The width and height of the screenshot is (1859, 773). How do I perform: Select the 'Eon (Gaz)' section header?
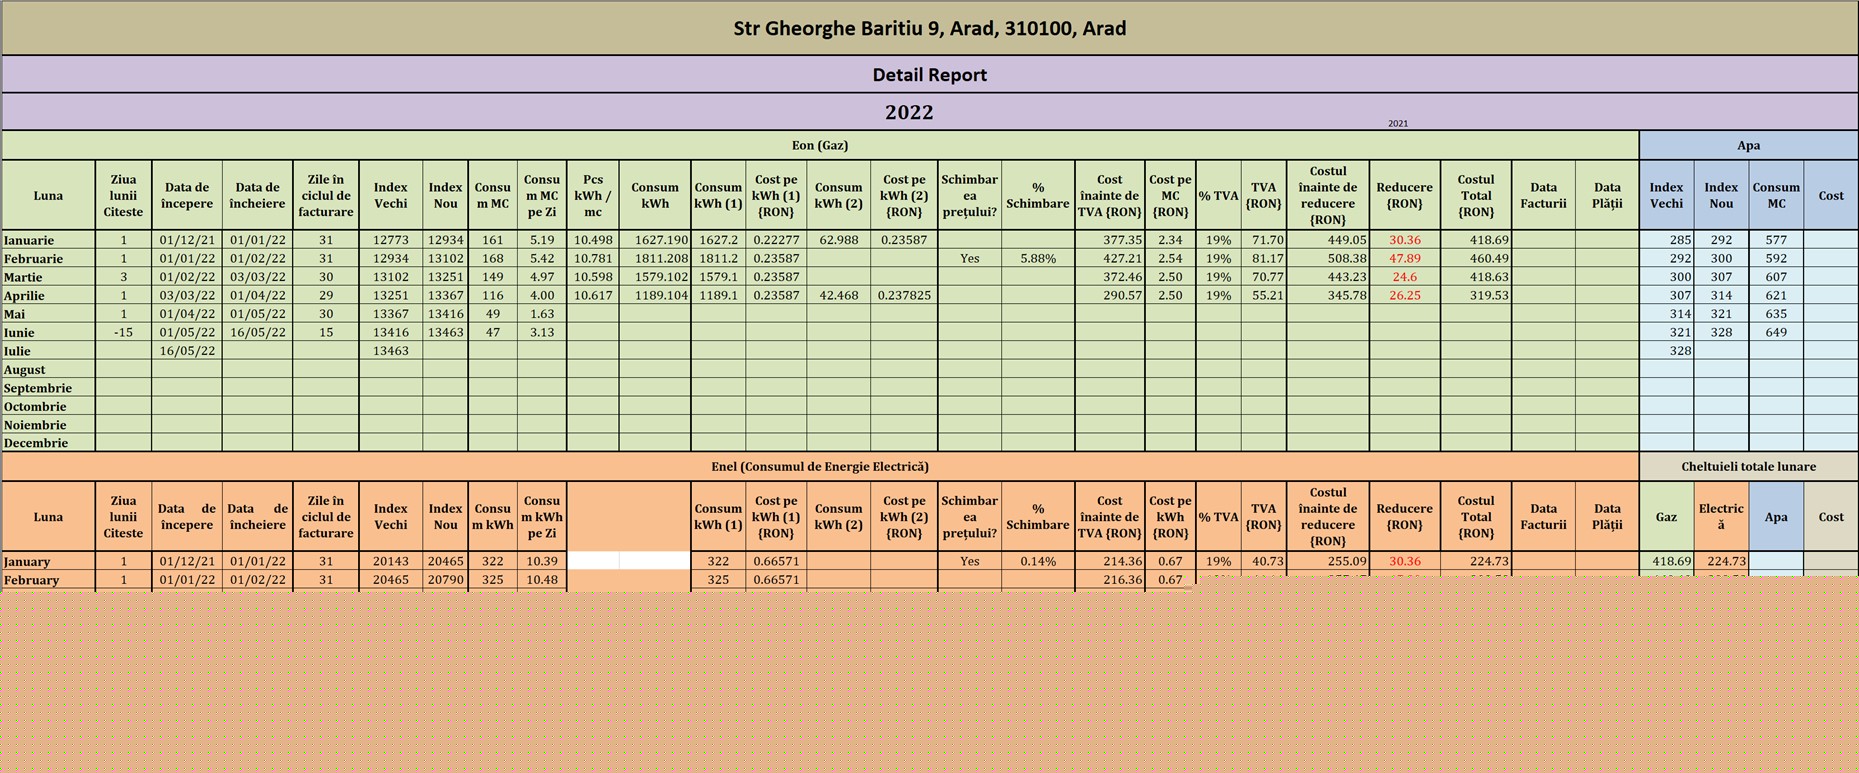pos(820,145)
